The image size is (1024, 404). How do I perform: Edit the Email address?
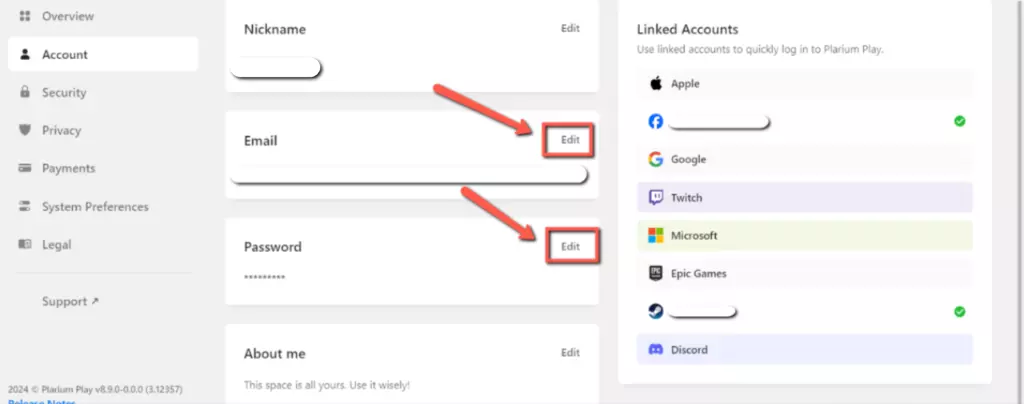570,140
